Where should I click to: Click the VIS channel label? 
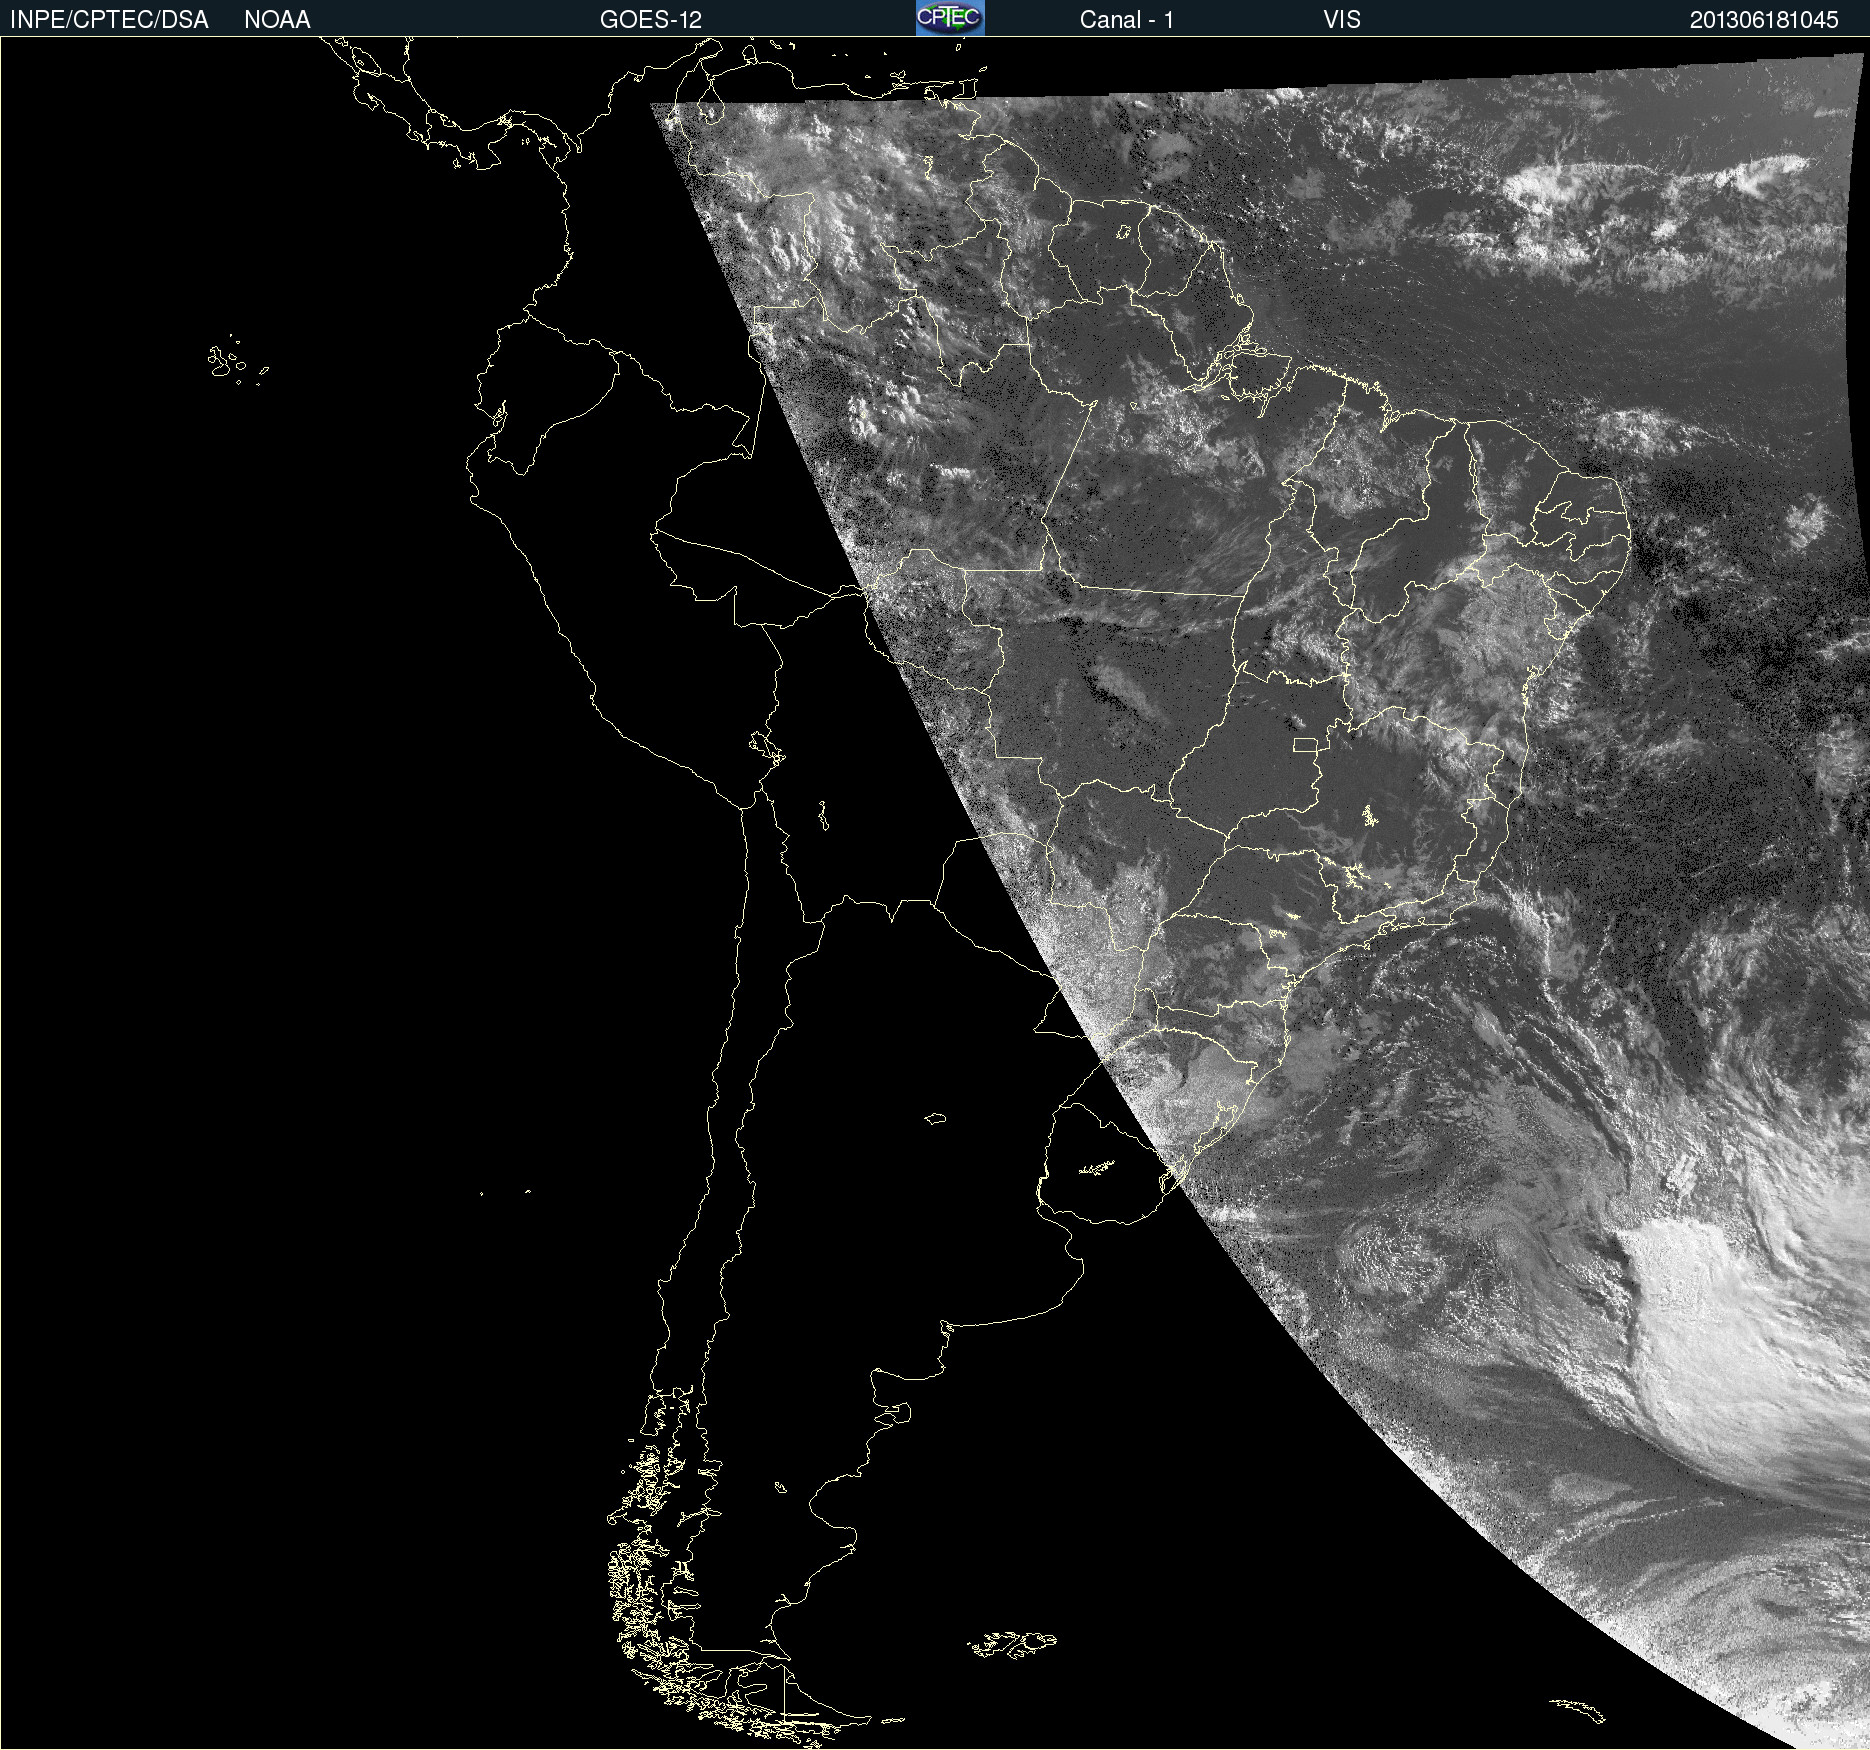coord(1342,20)
